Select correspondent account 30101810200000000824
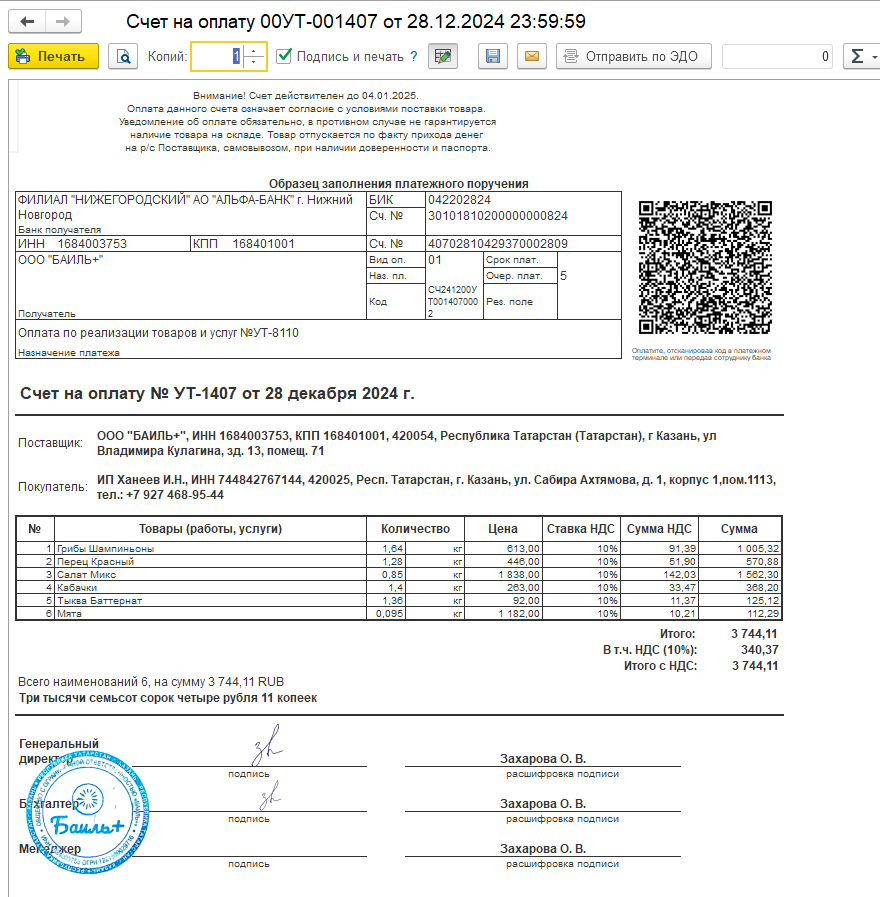 [498, 216]
